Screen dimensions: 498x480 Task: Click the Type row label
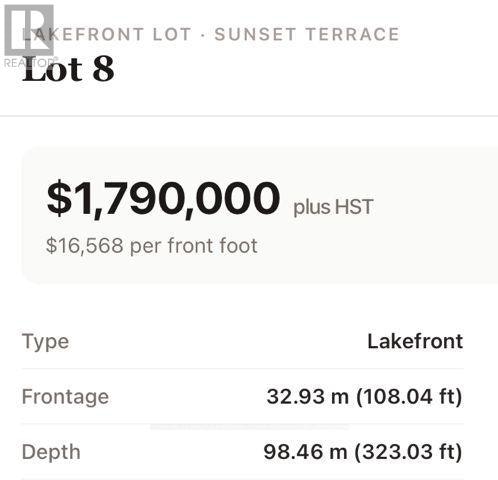point(46,342)
